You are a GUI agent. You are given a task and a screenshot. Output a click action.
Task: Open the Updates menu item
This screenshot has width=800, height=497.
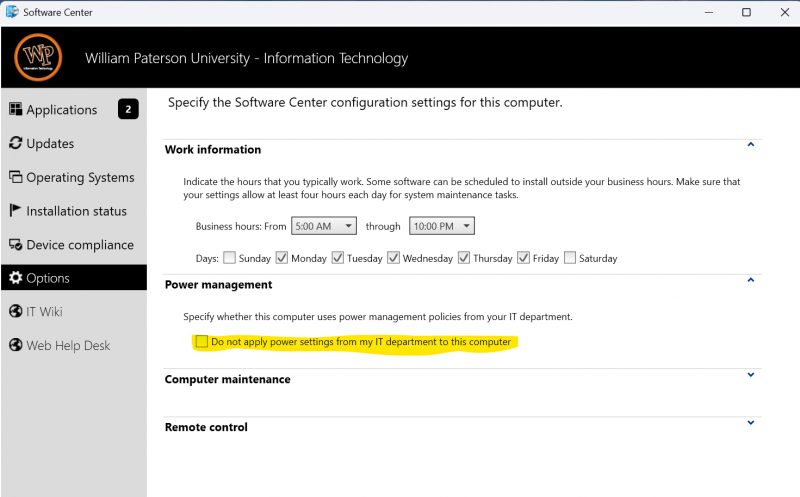point(50,144)
